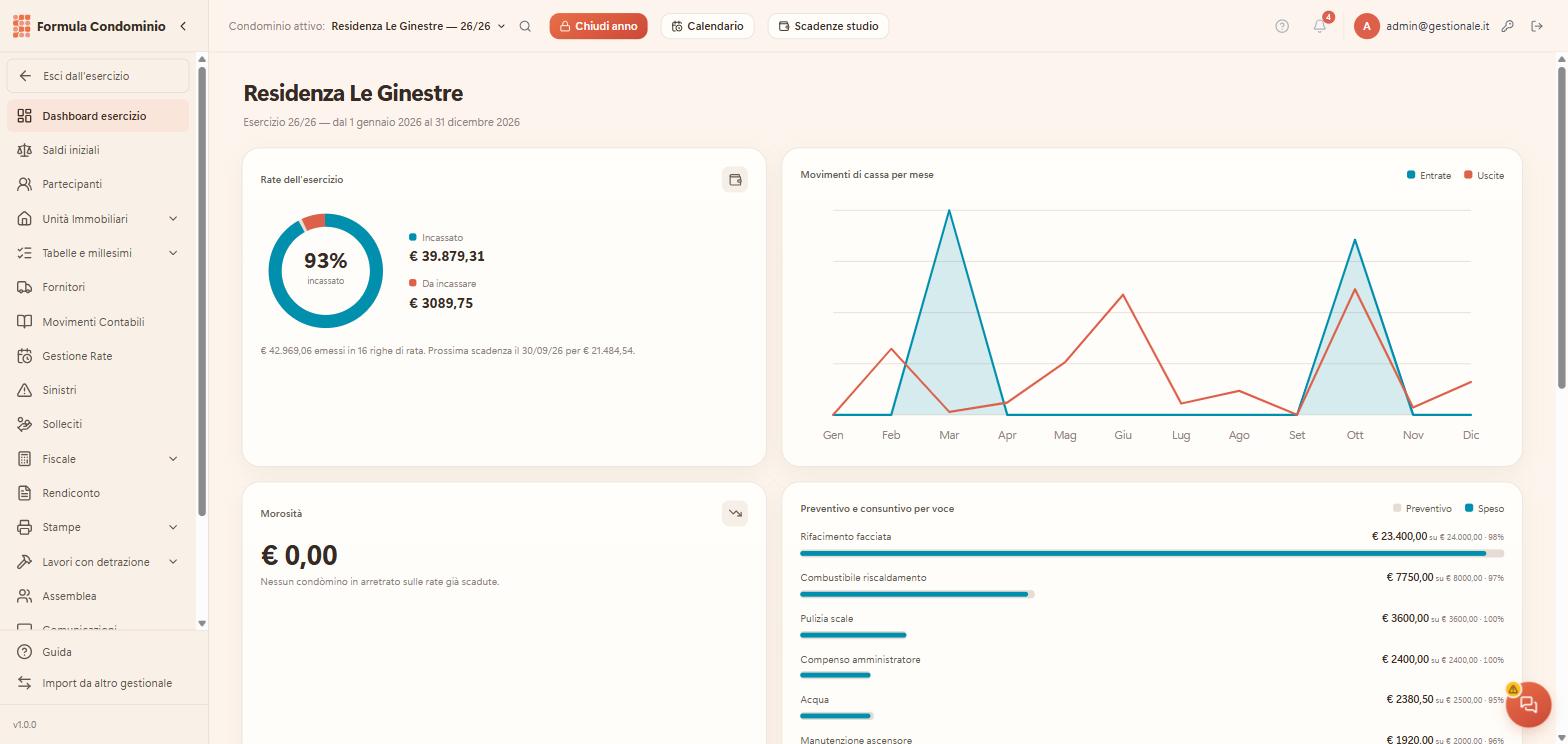
Task: Click the Dashboard esercizio grid icon
Action: (x=25, y=116)
